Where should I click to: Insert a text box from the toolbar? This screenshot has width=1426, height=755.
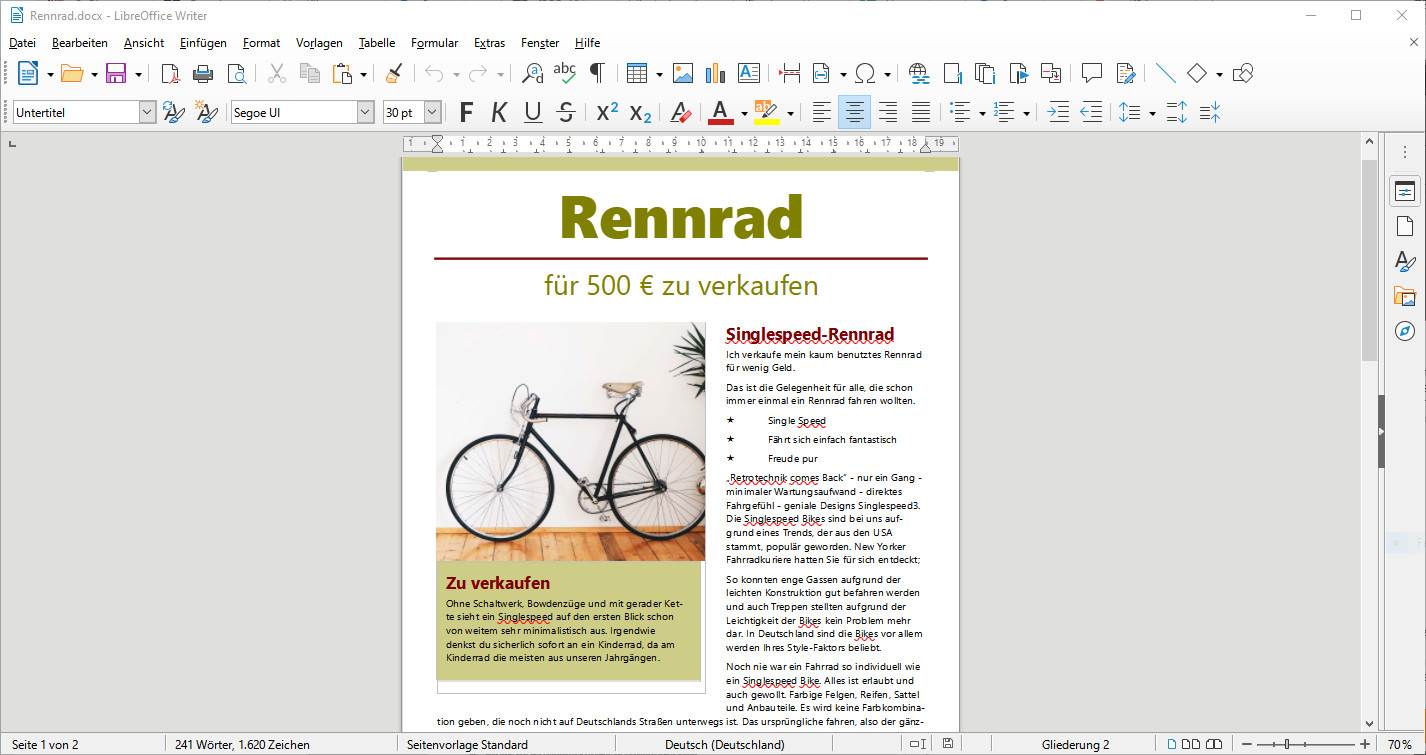tap(749, 73)
